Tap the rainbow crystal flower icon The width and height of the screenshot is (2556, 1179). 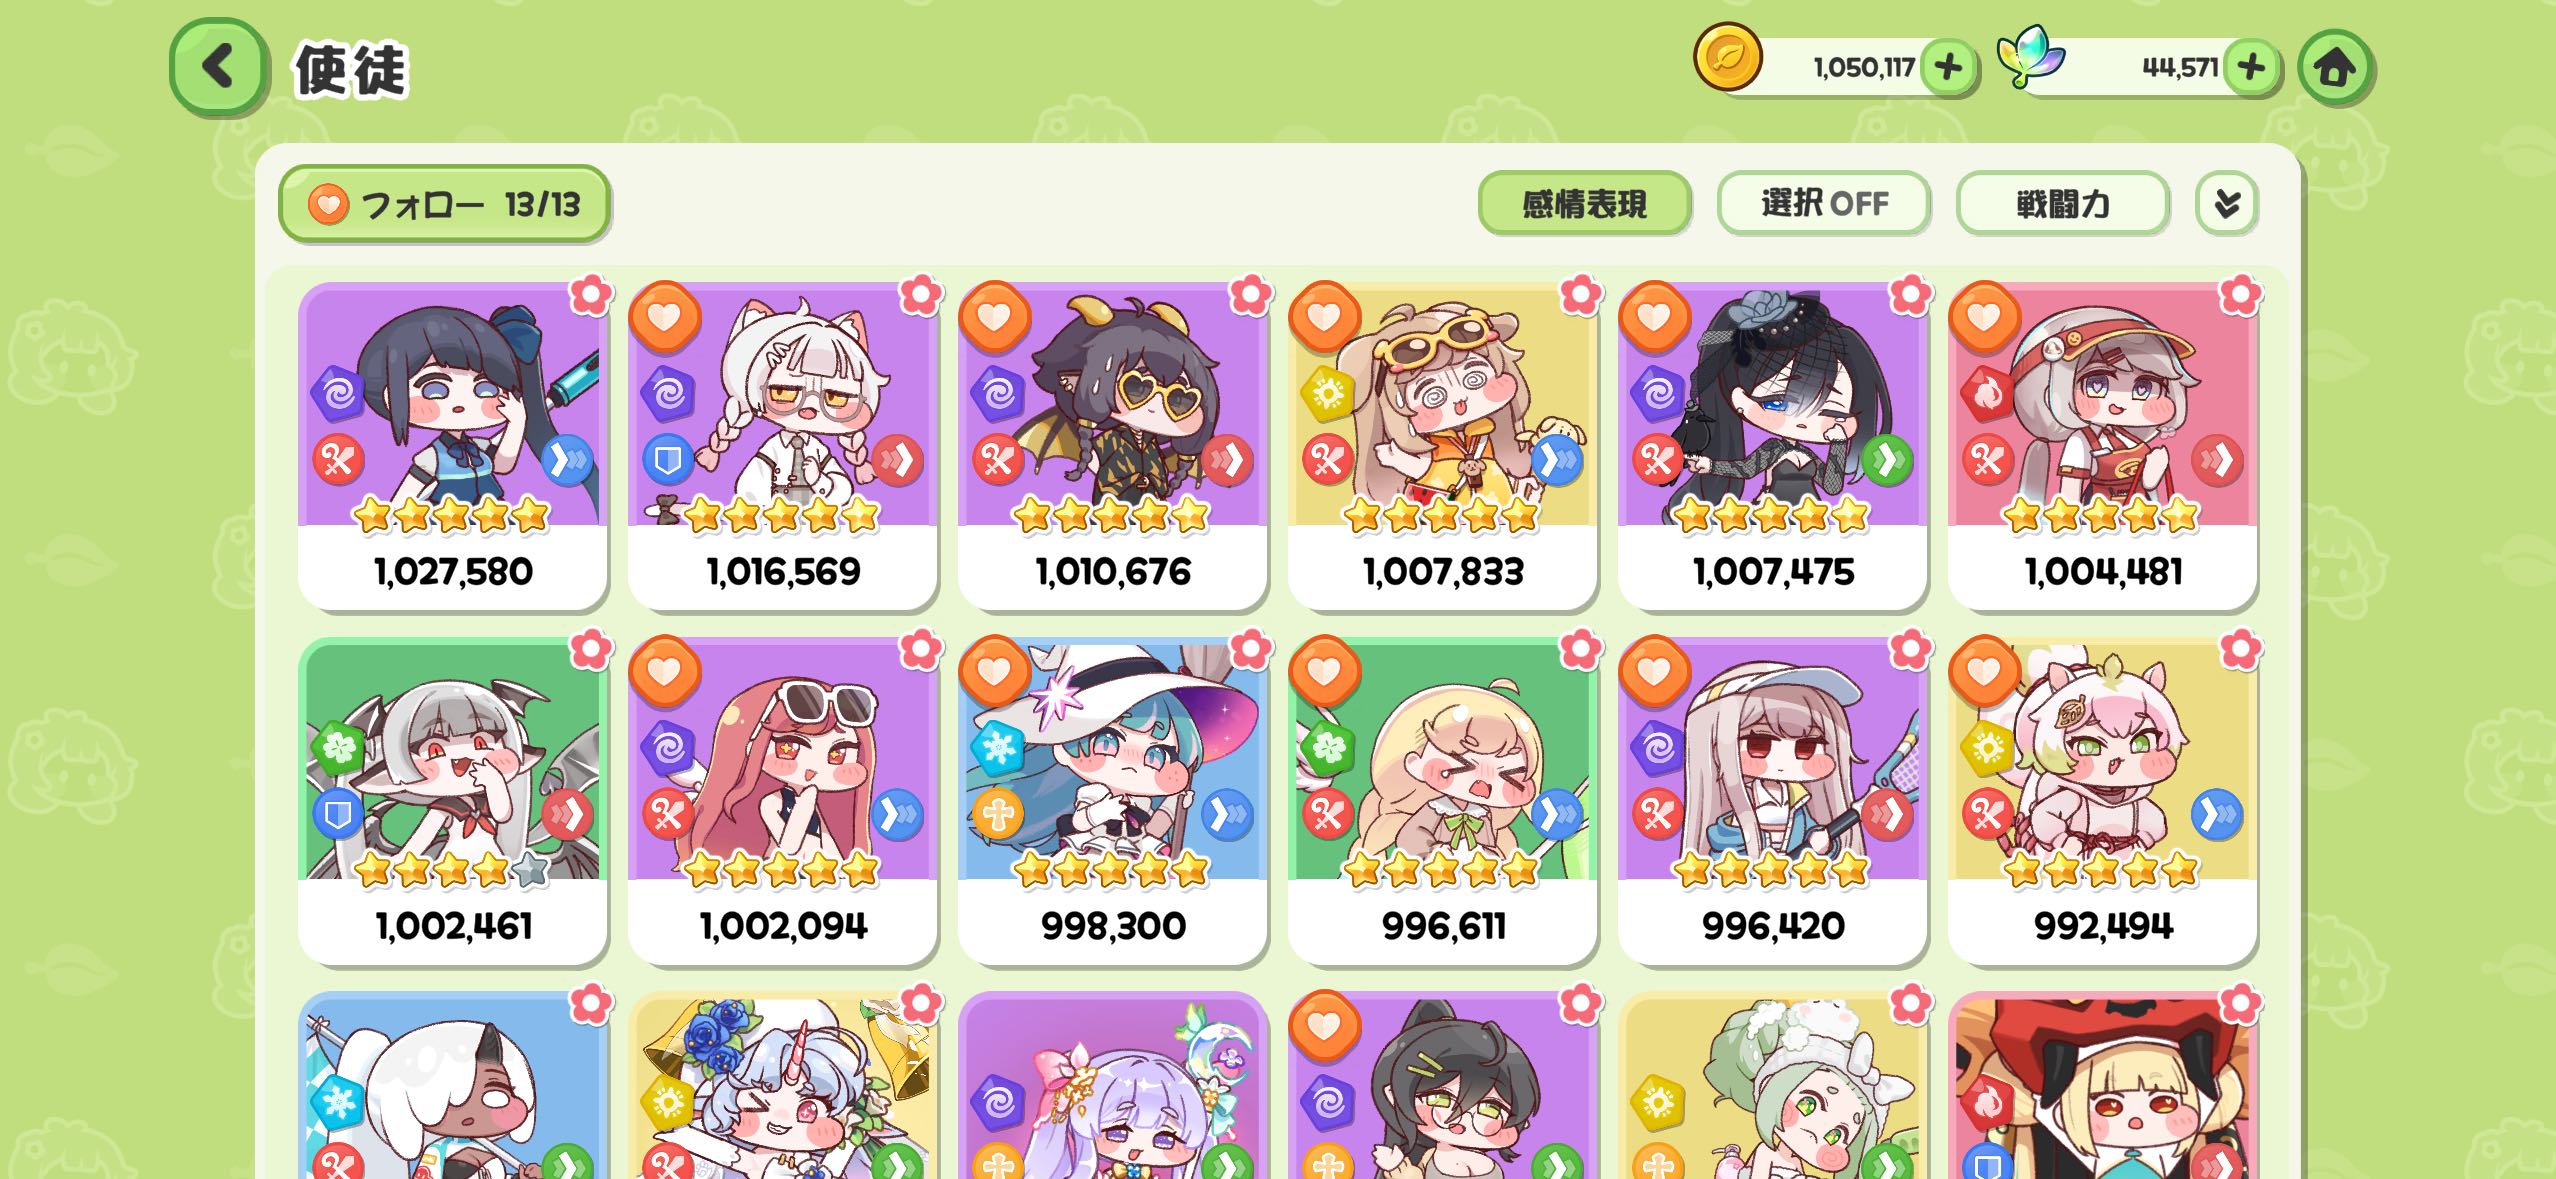tap(2031, 57)
